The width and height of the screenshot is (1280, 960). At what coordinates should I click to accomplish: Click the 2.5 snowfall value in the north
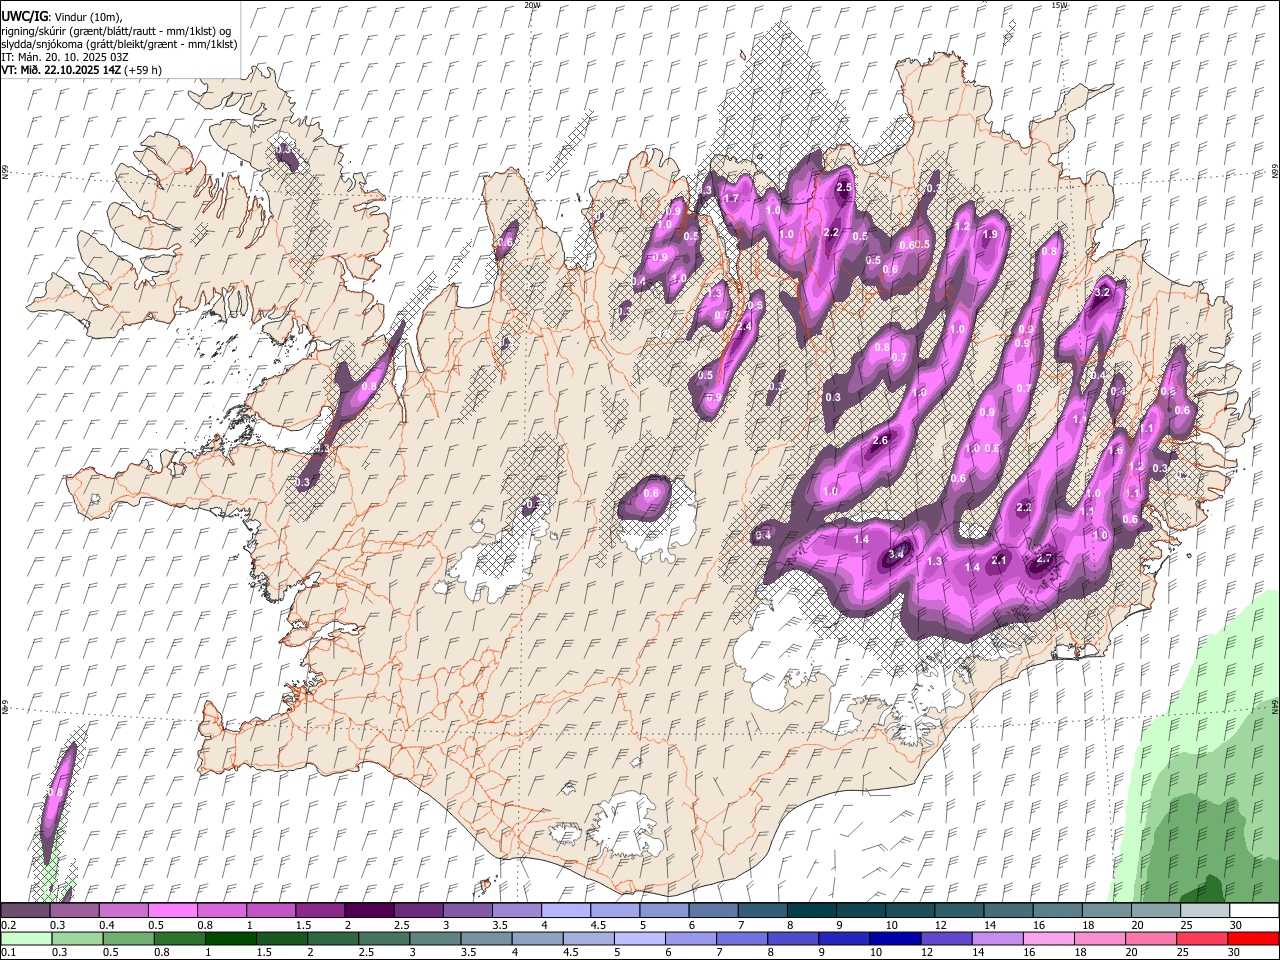pos(843,187)
